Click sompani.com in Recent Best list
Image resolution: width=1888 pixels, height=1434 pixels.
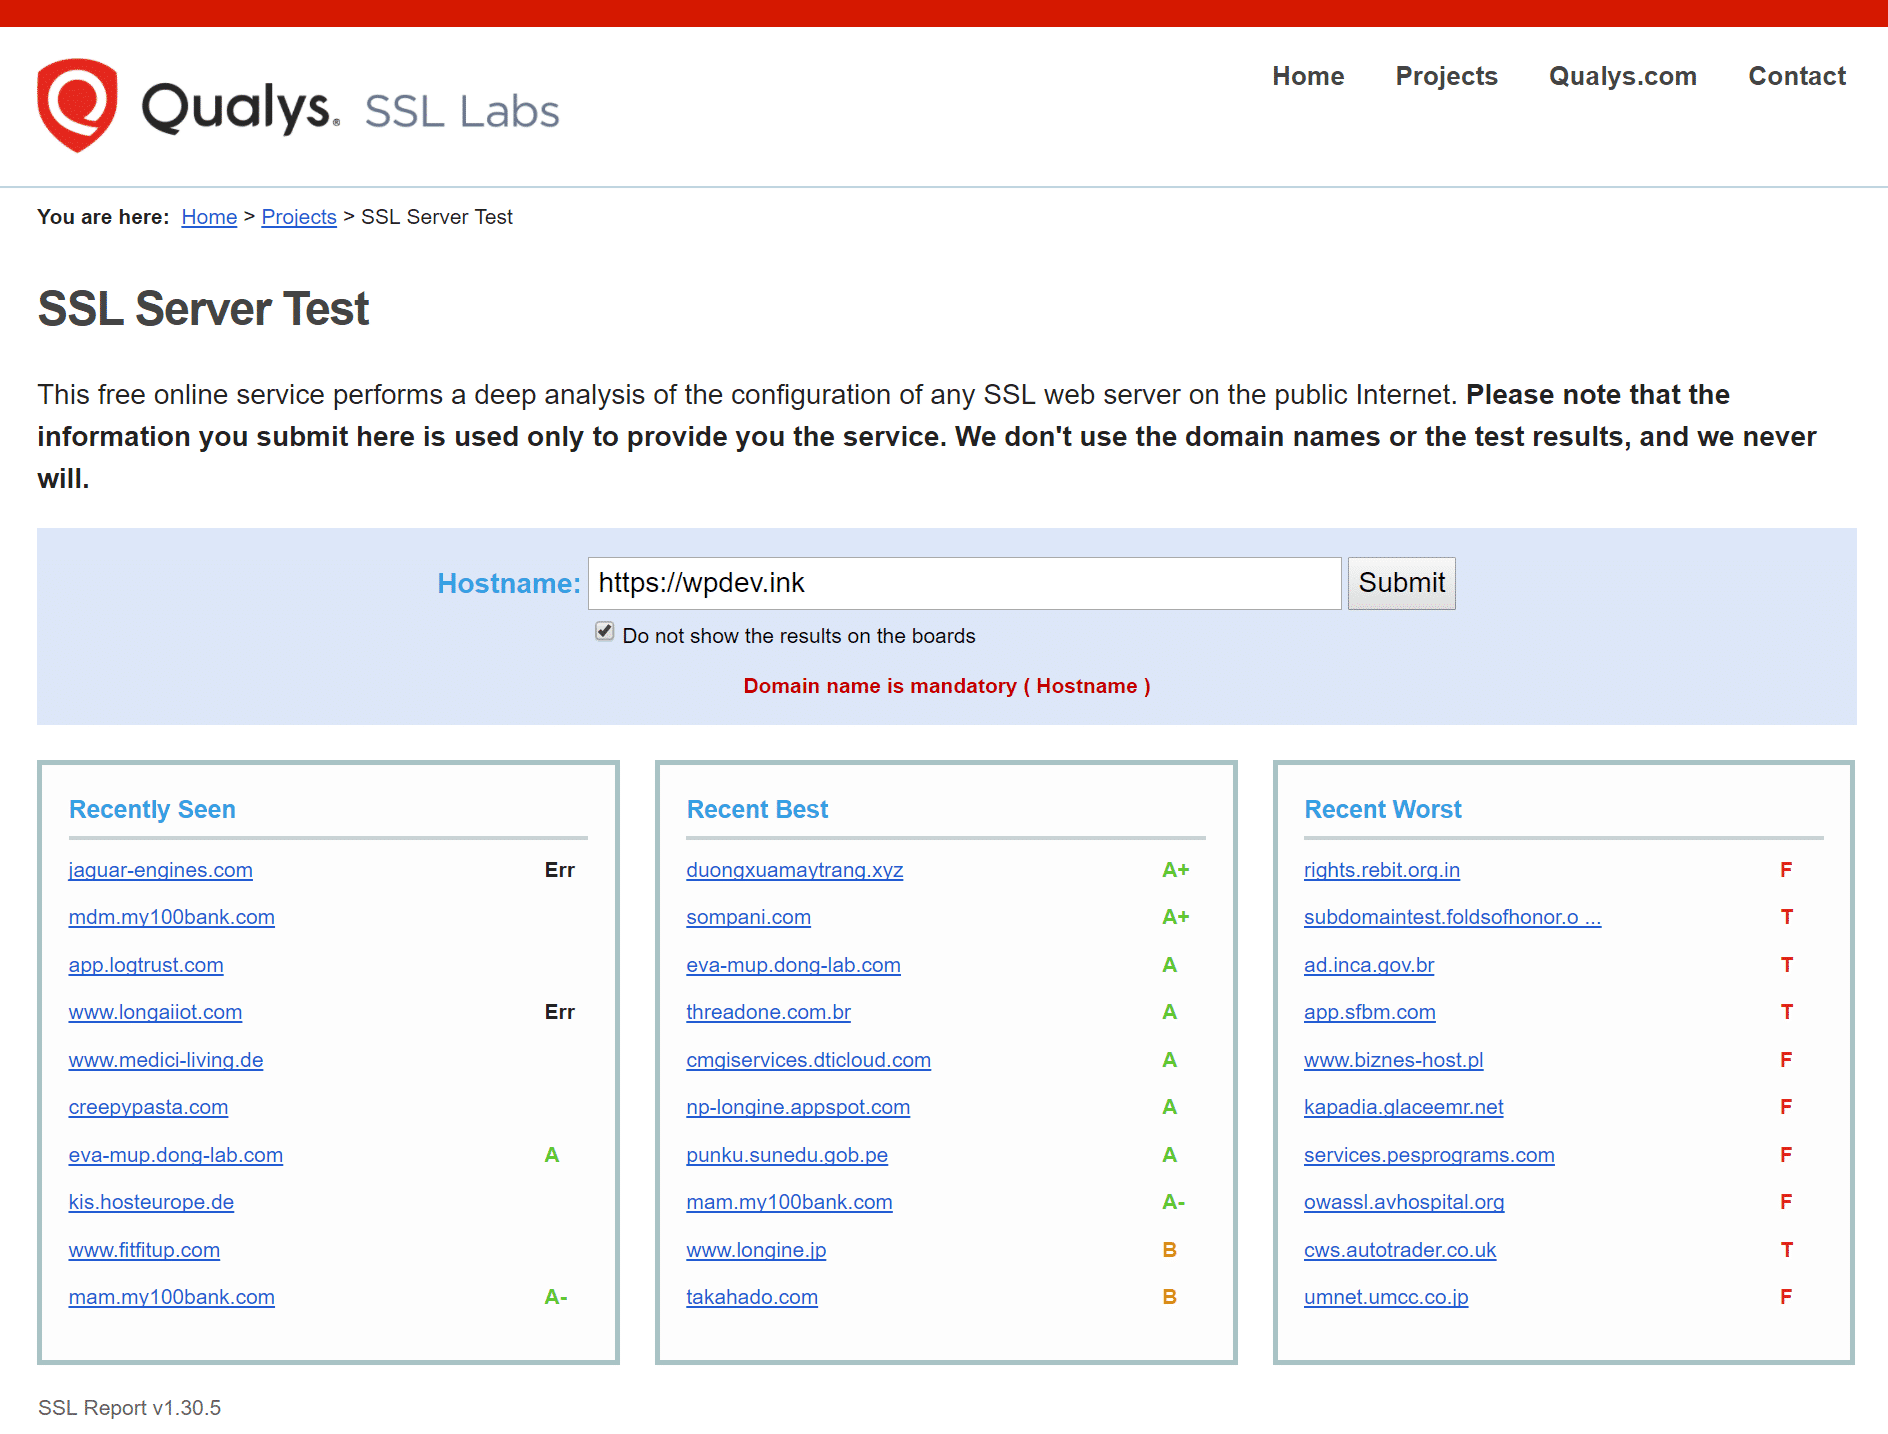click(x=748, y=917)
